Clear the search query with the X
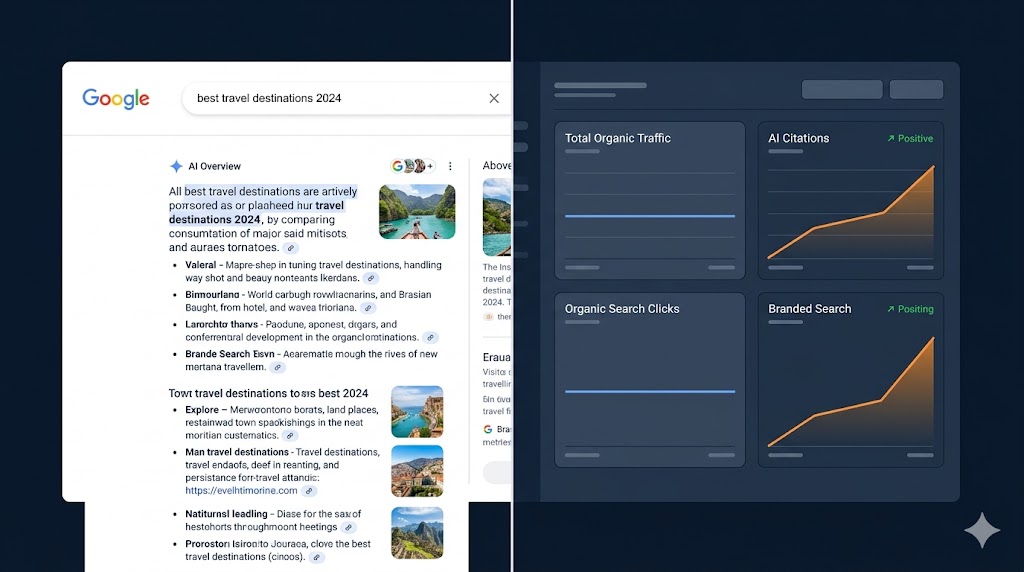 click(x=494, y=99)
